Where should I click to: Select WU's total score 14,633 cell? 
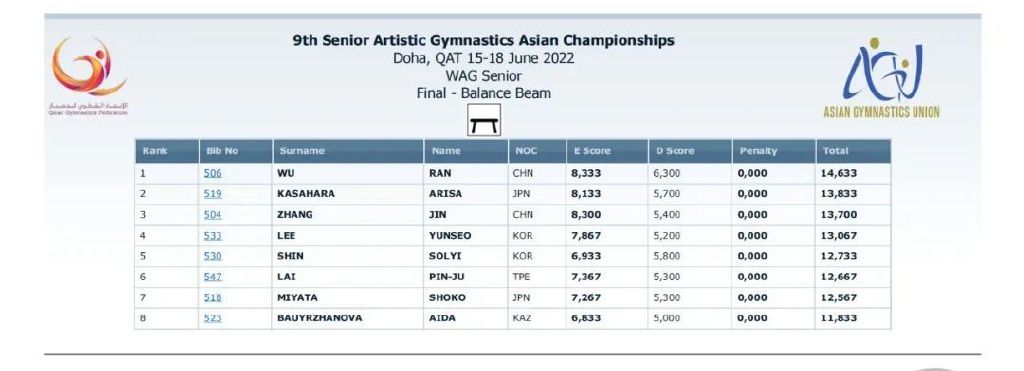click(x=853, y=173)
